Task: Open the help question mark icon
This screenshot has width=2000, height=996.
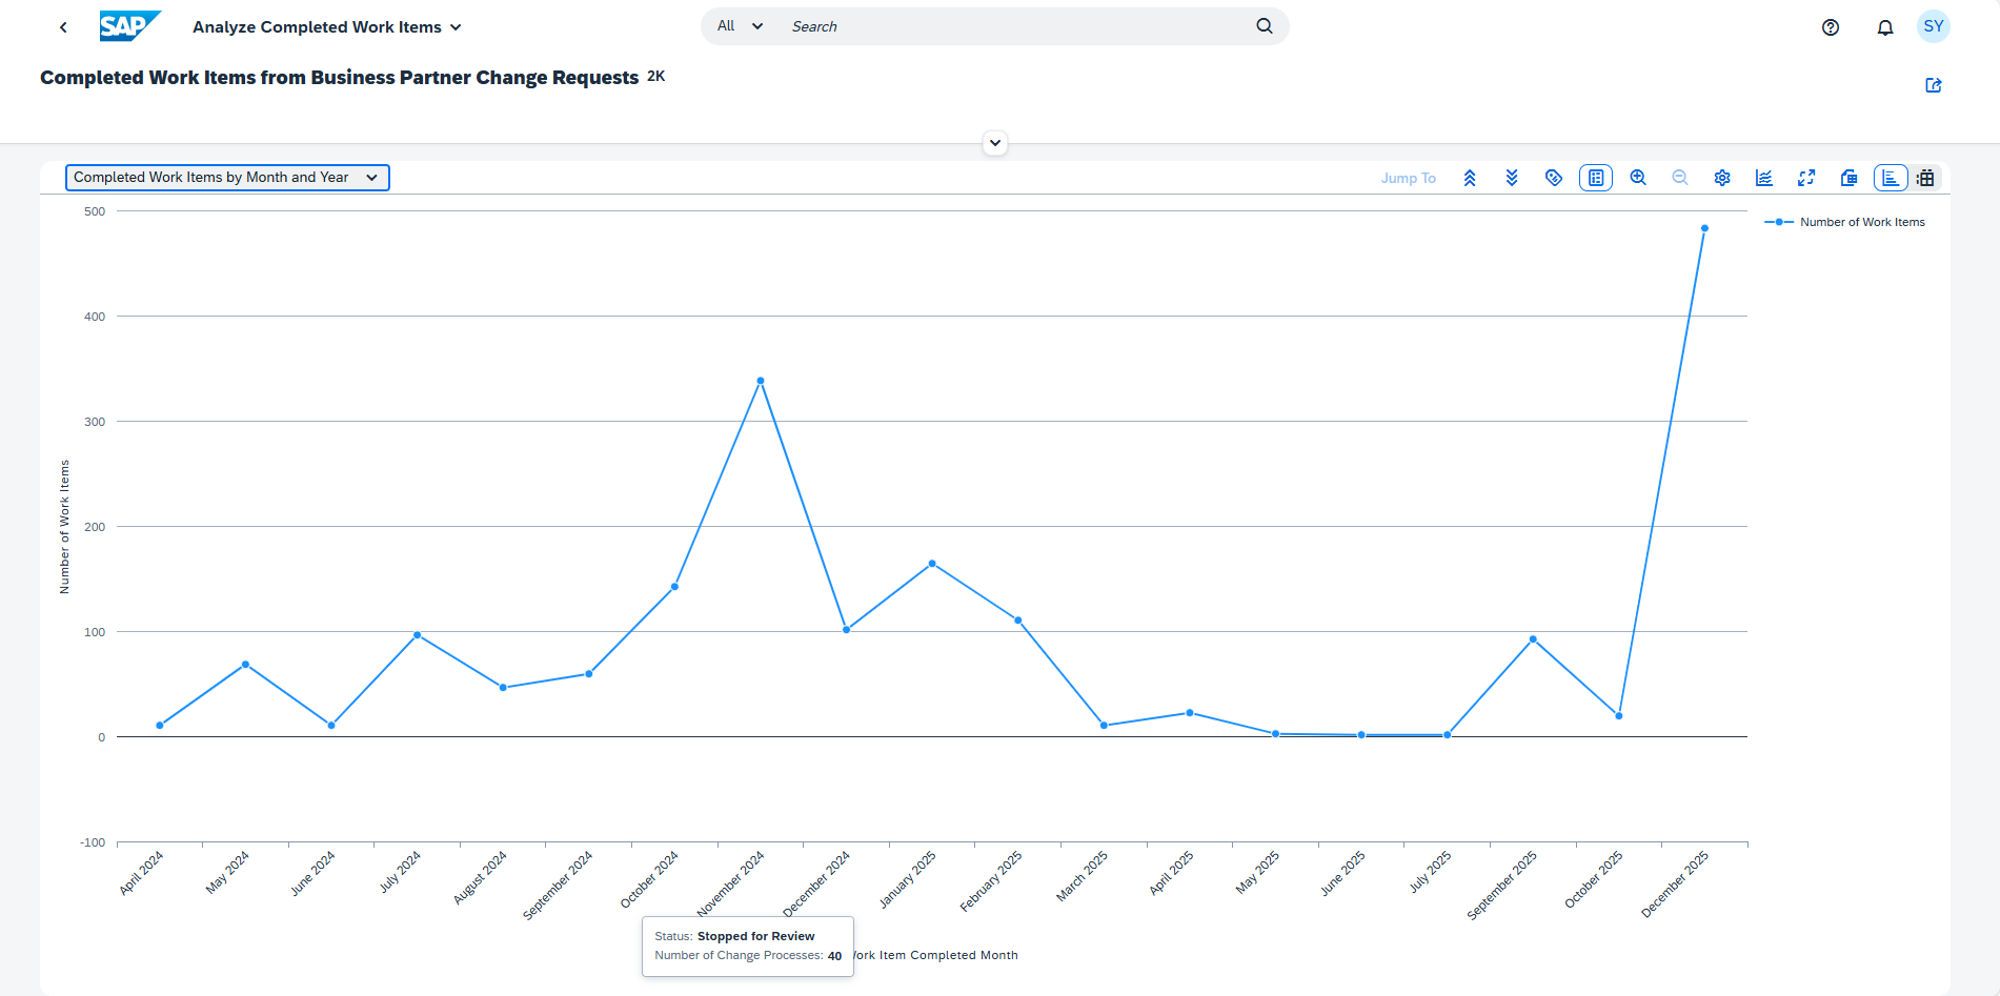Action: pos(1830,27)
